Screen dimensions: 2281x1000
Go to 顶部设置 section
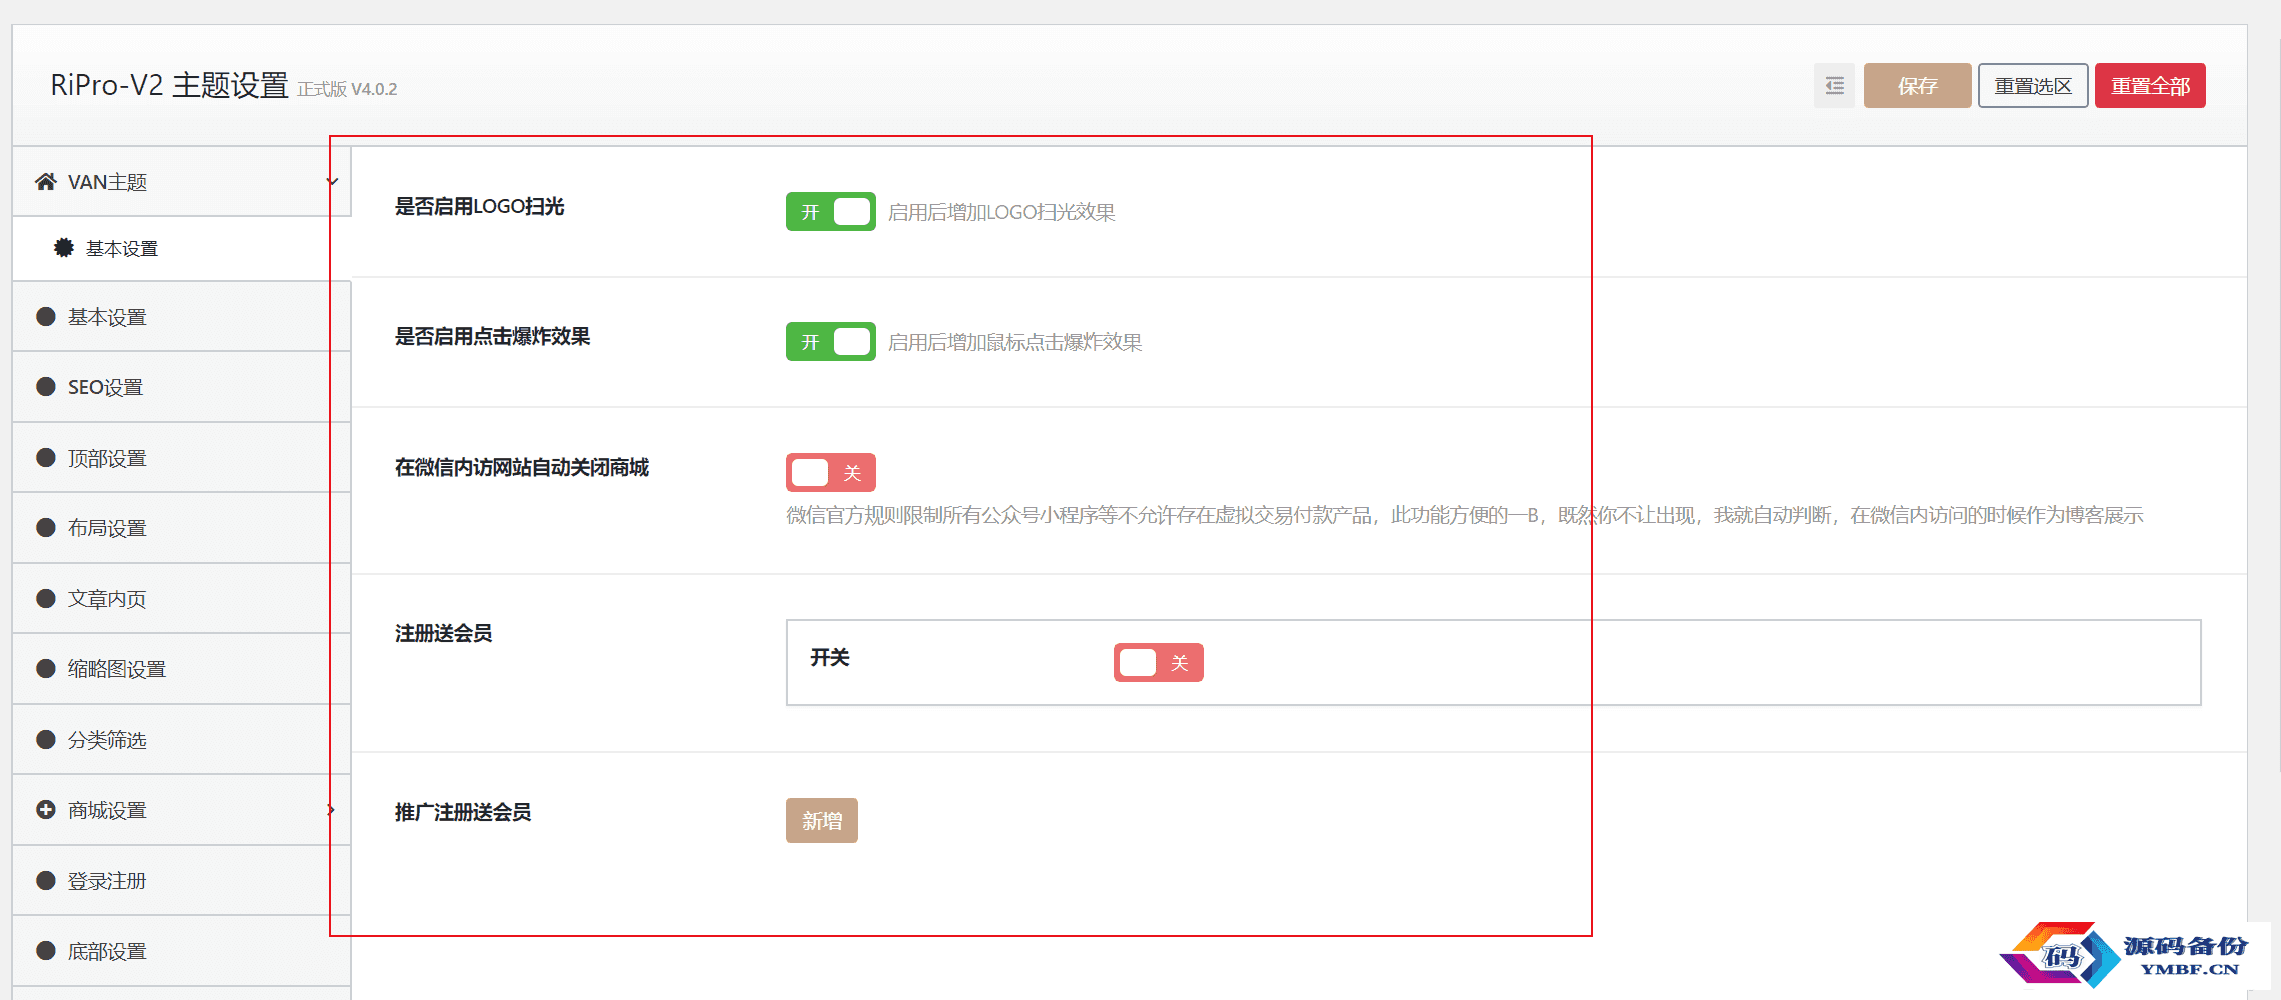[x=181, y=458]
